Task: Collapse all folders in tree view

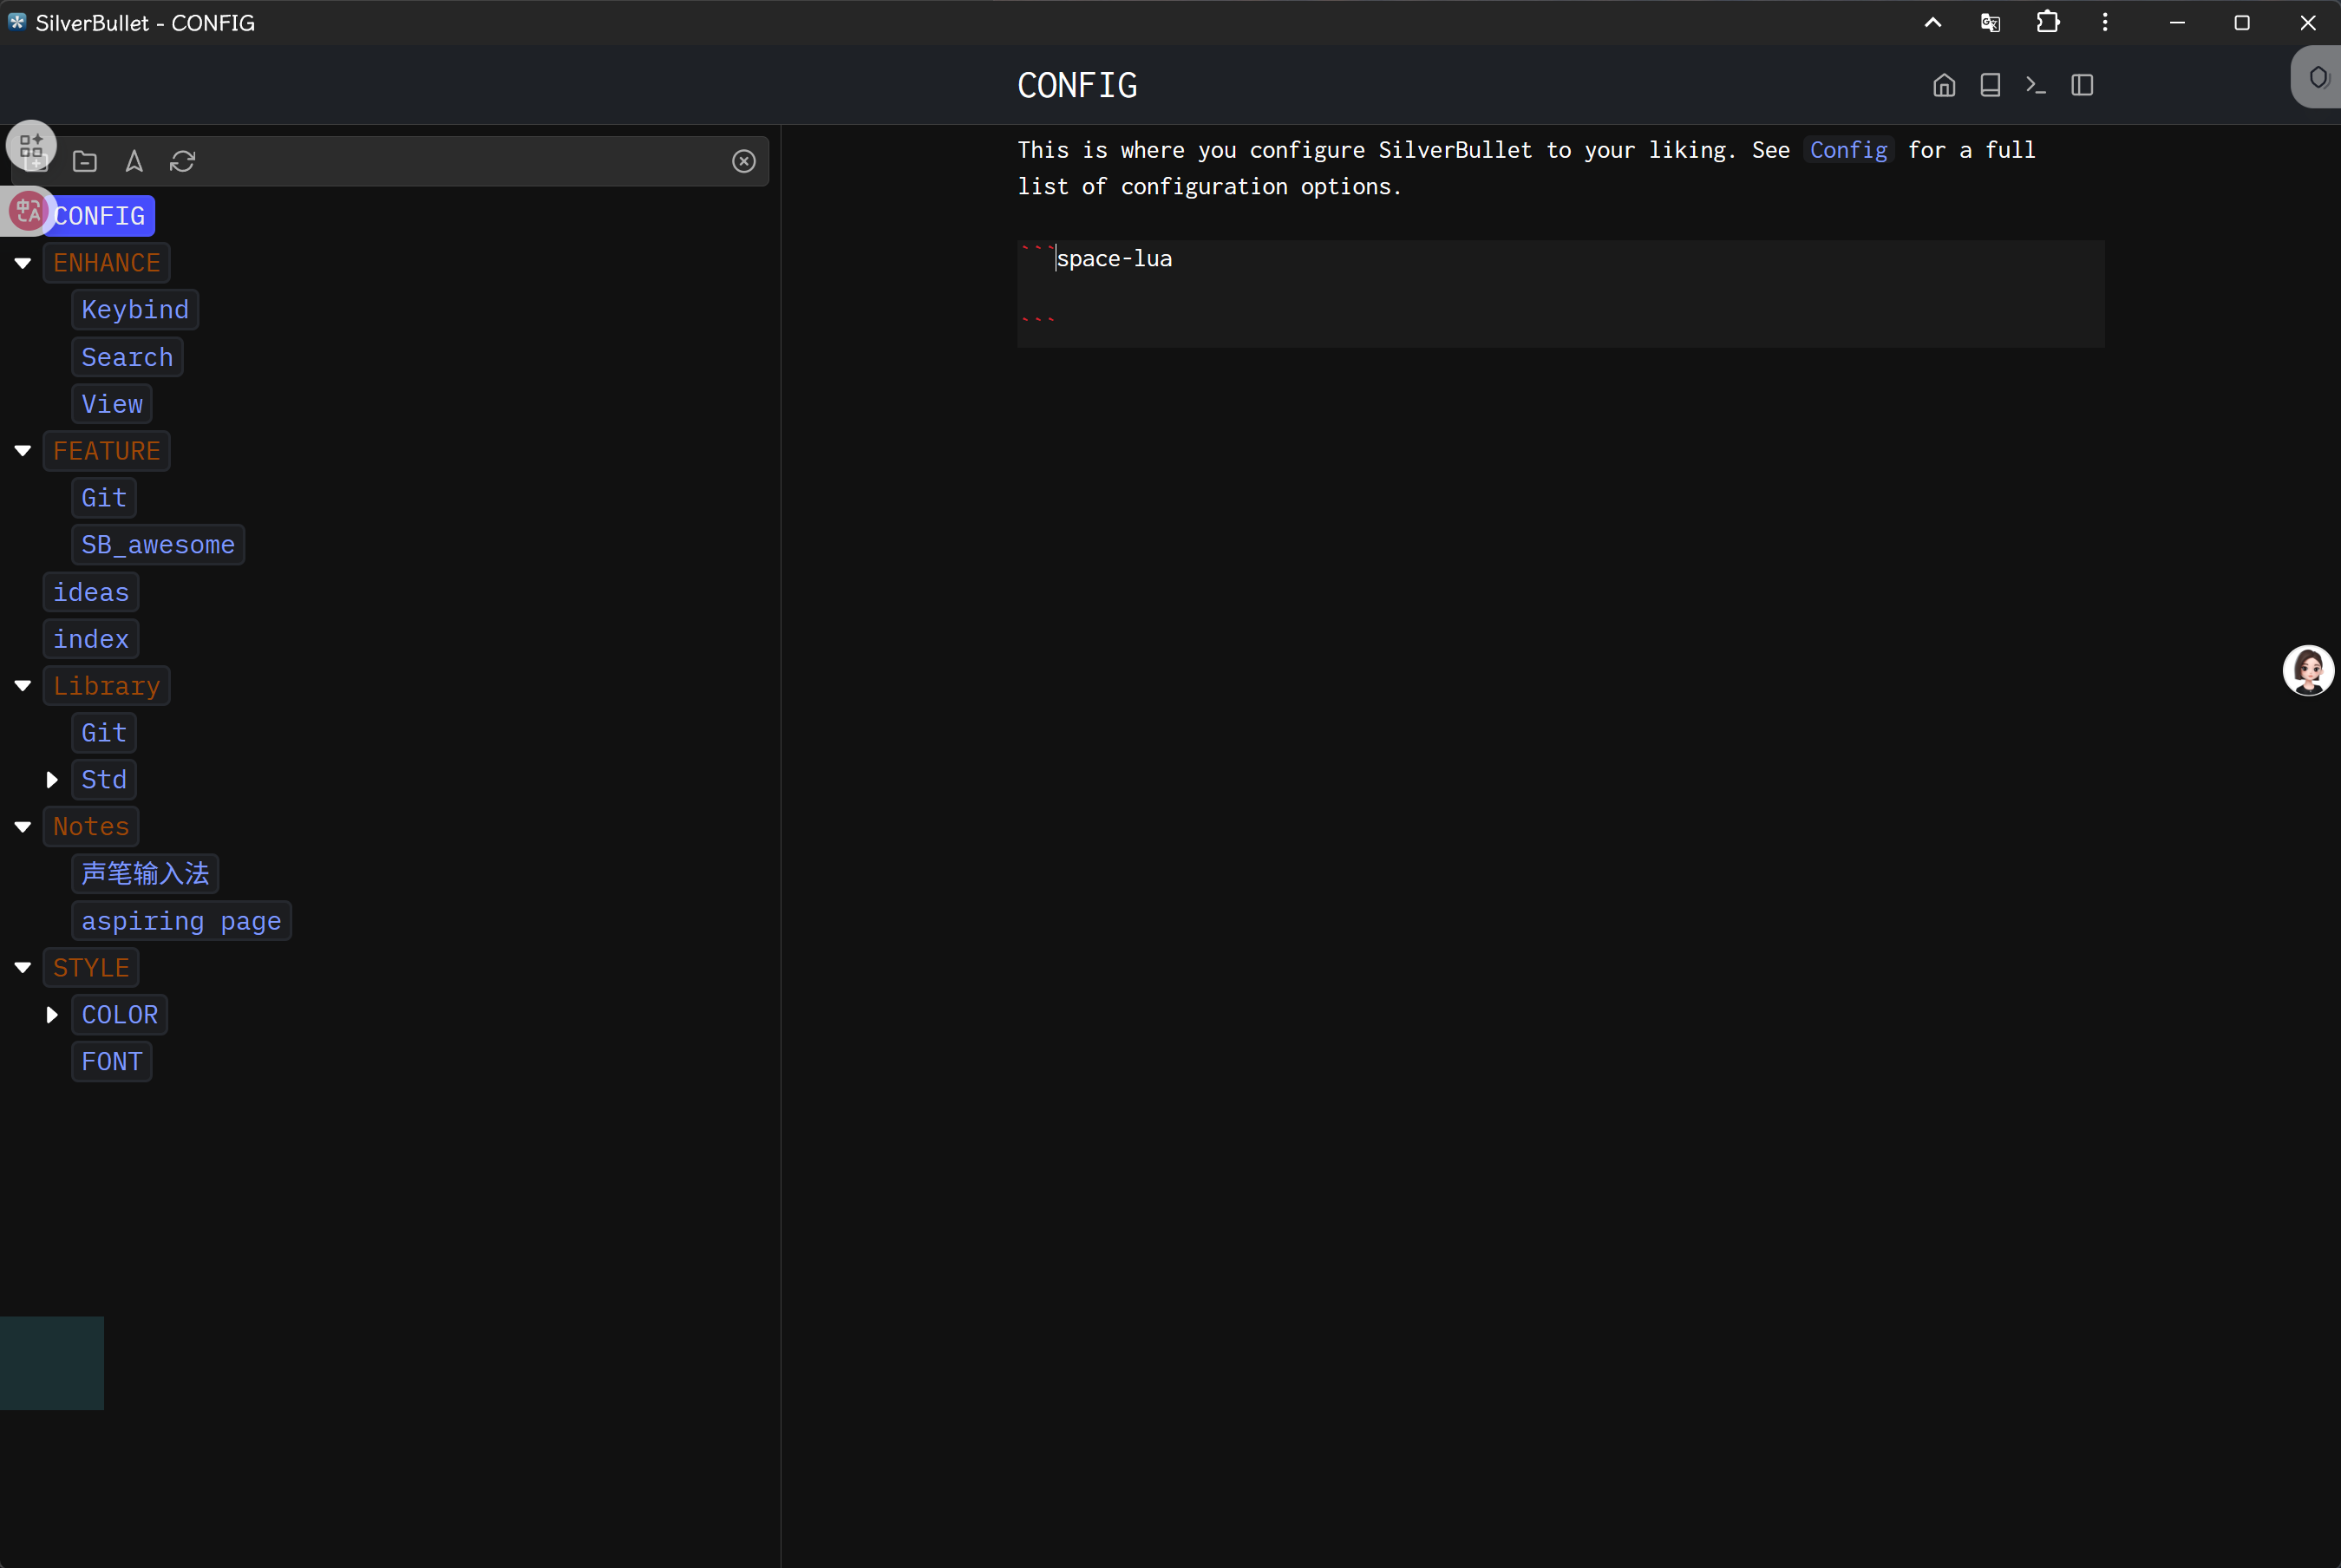Action: (85, 161)
